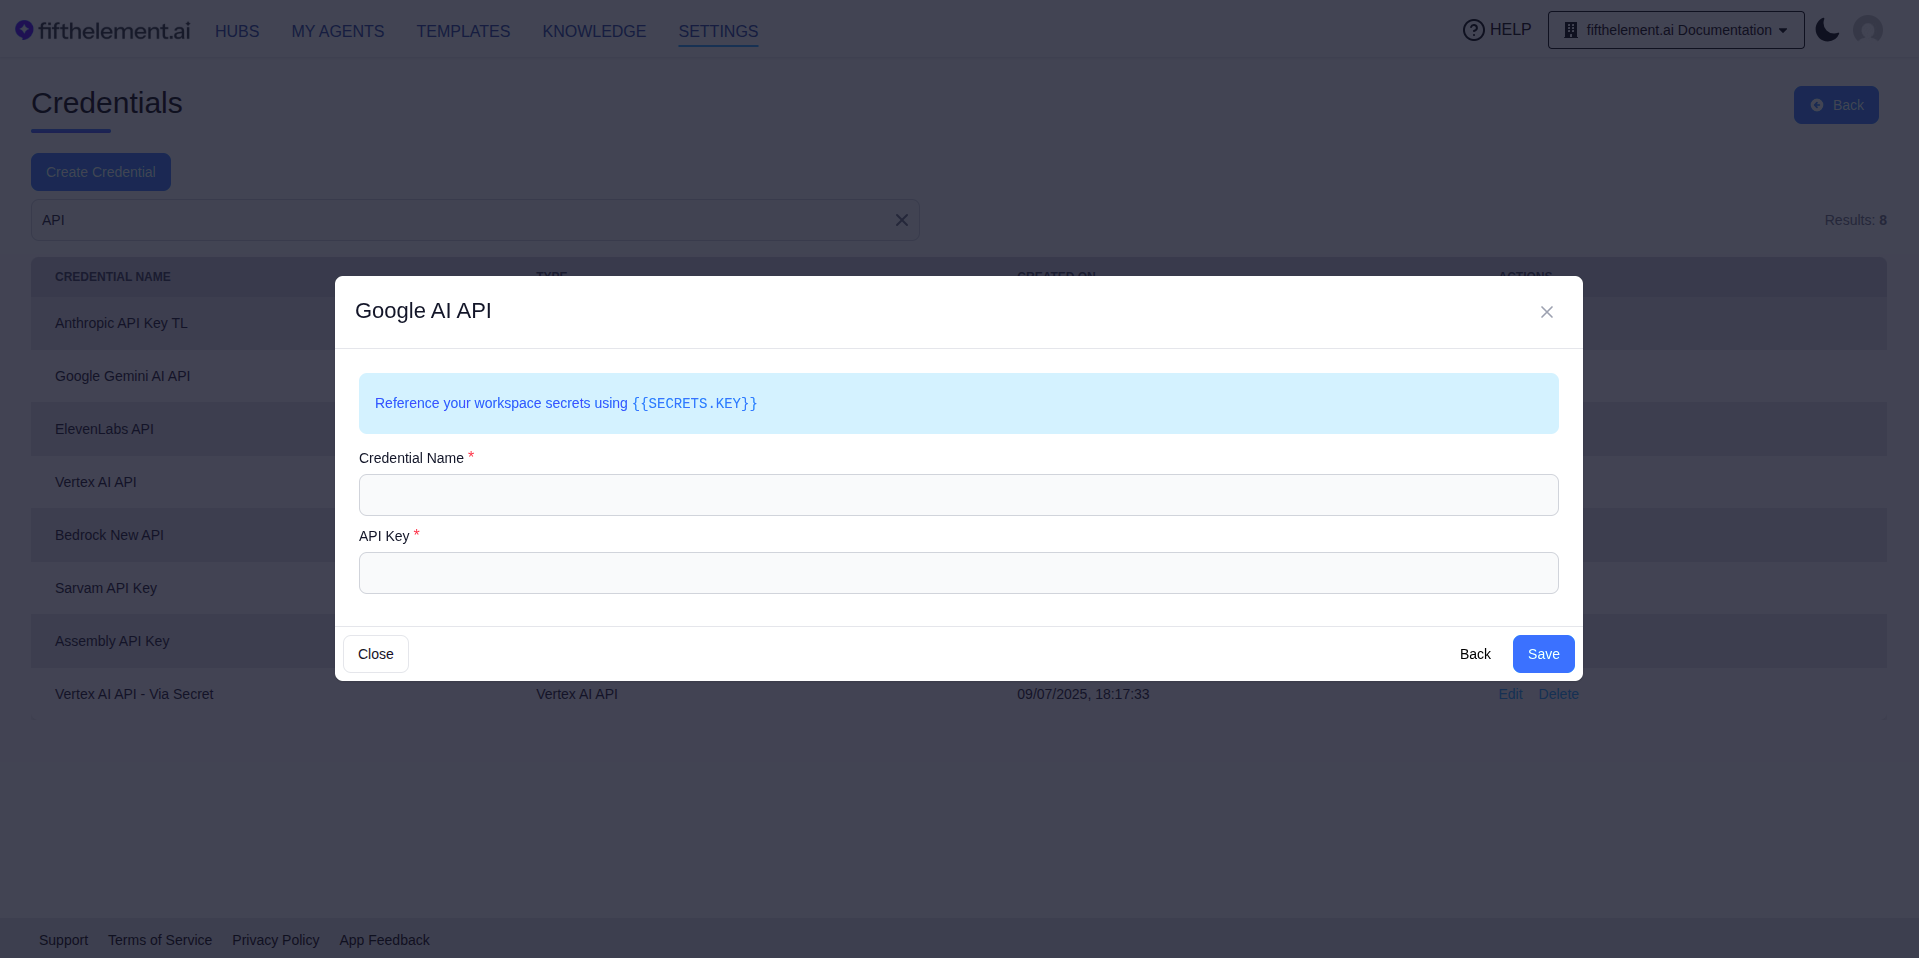Image resolution: width=1919 pixels, height=958 pixels.
Task: Click the Results: 8 count text
Action: pos(1855,220)
